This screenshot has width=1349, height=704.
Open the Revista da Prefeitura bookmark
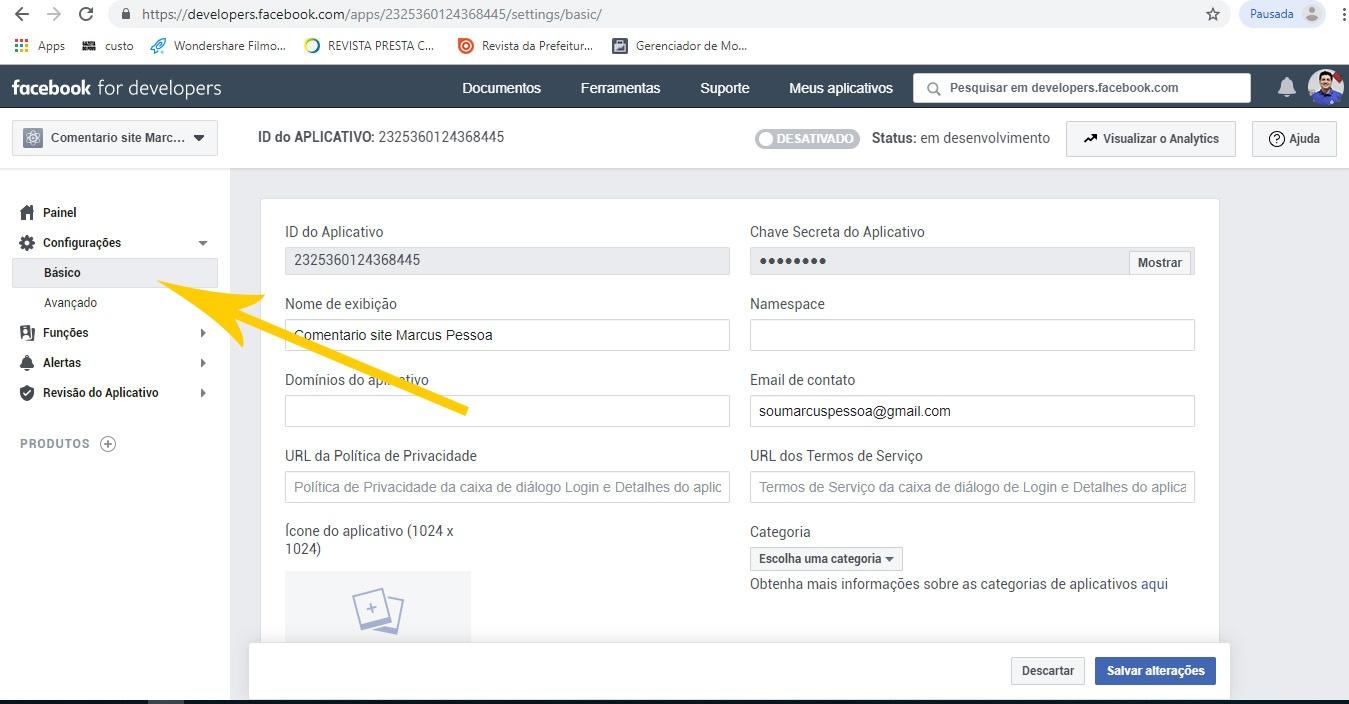click(525, 45)
